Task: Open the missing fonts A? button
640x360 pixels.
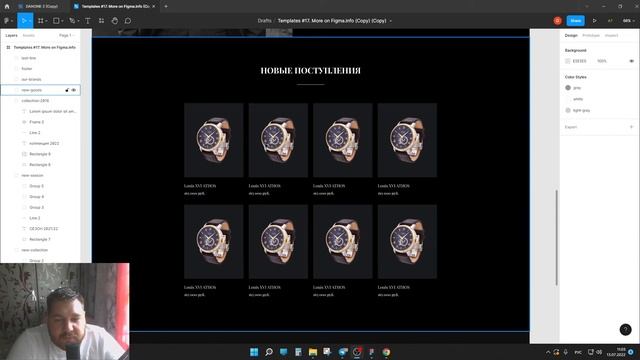Action: [x=610, y=21]
